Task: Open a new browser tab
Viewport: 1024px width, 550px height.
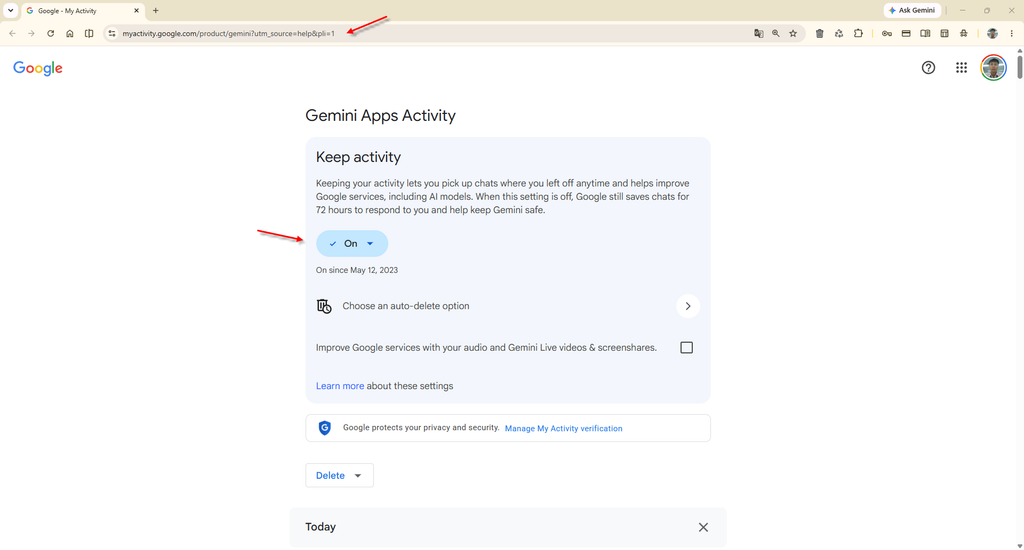Action: (155, 11)
